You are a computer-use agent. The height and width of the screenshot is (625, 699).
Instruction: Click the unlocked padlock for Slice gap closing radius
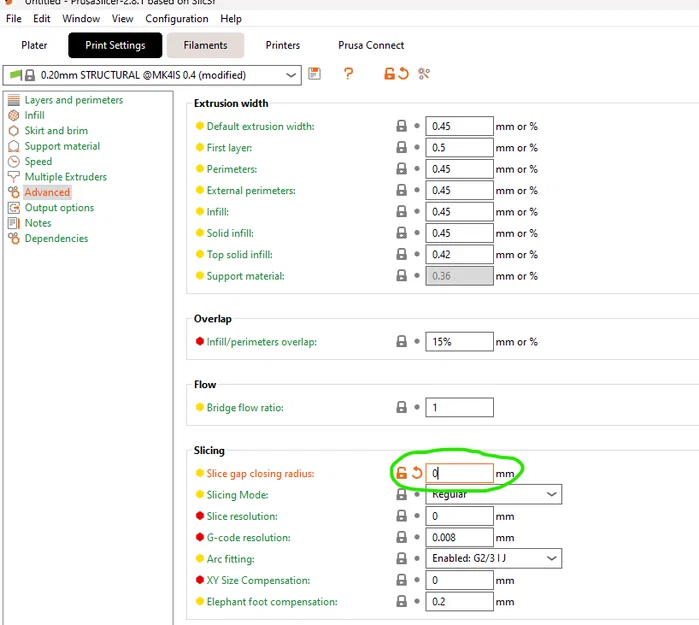point(402,473)
